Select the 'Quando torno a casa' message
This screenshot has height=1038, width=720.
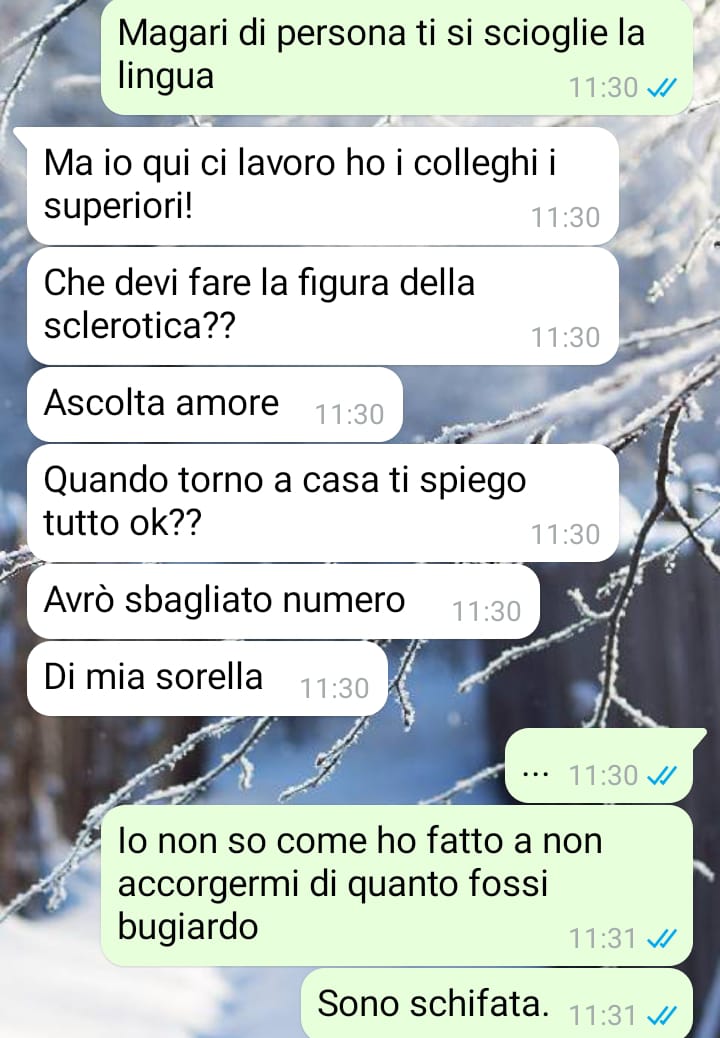[323, 502]
